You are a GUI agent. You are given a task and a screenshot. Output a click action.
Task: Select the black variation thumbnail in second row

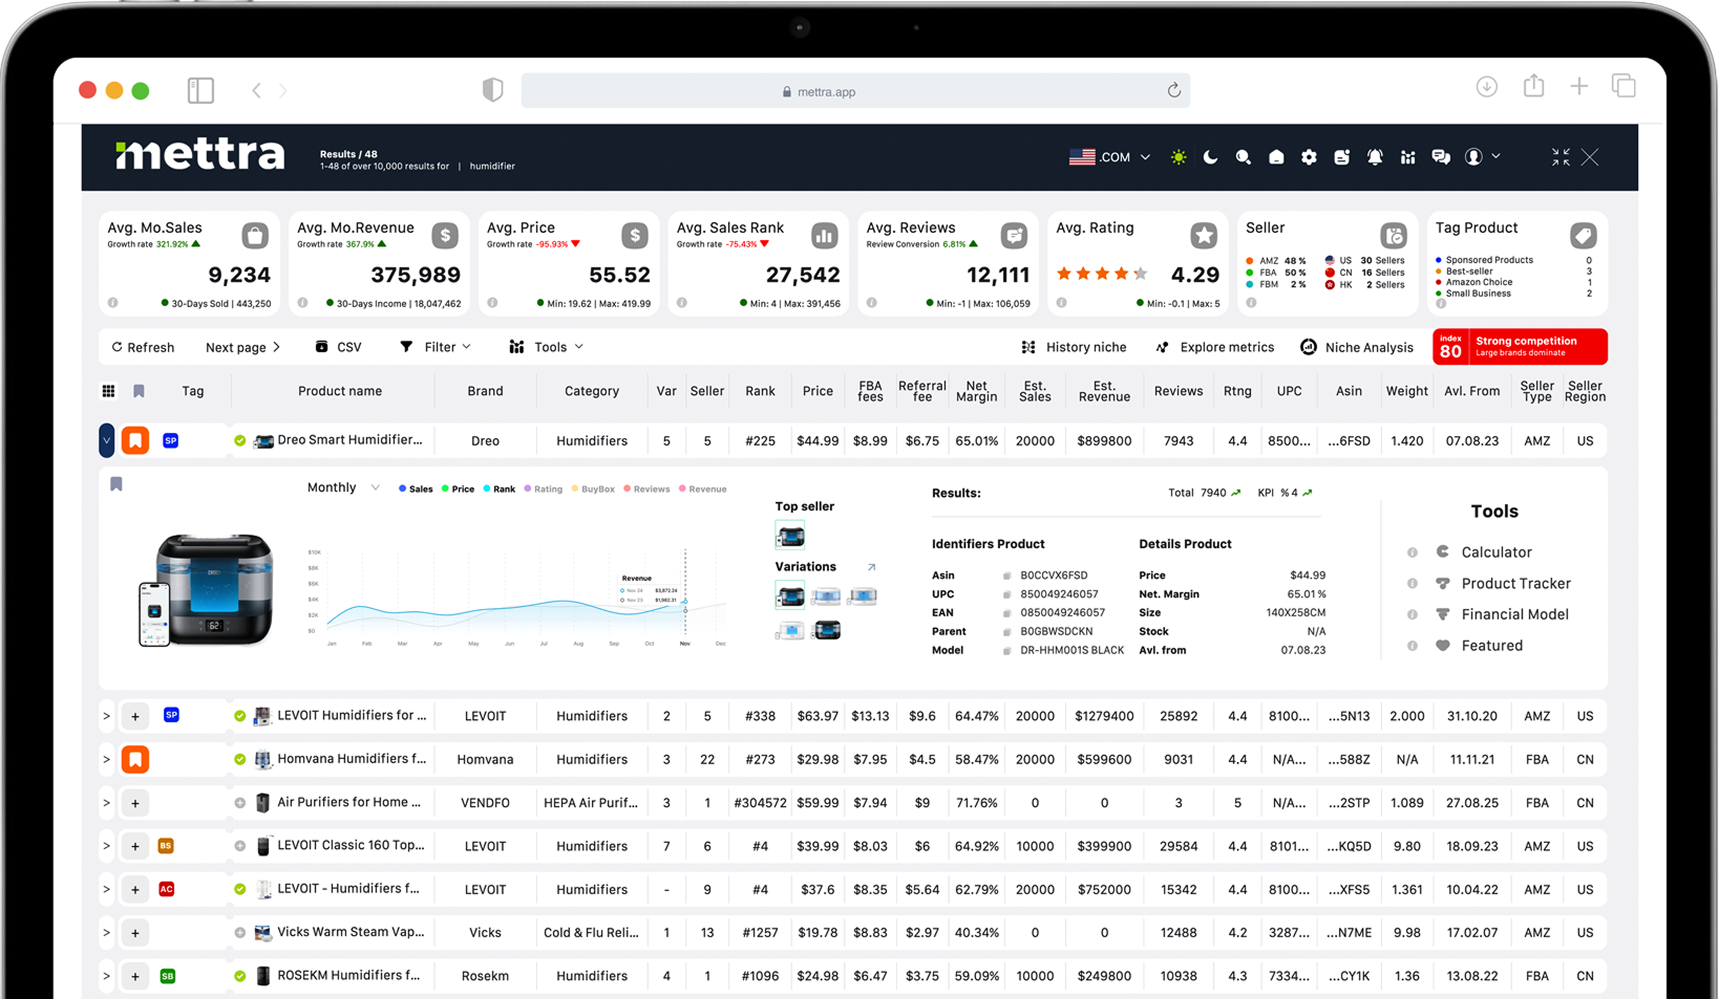[x=826, y=631]
